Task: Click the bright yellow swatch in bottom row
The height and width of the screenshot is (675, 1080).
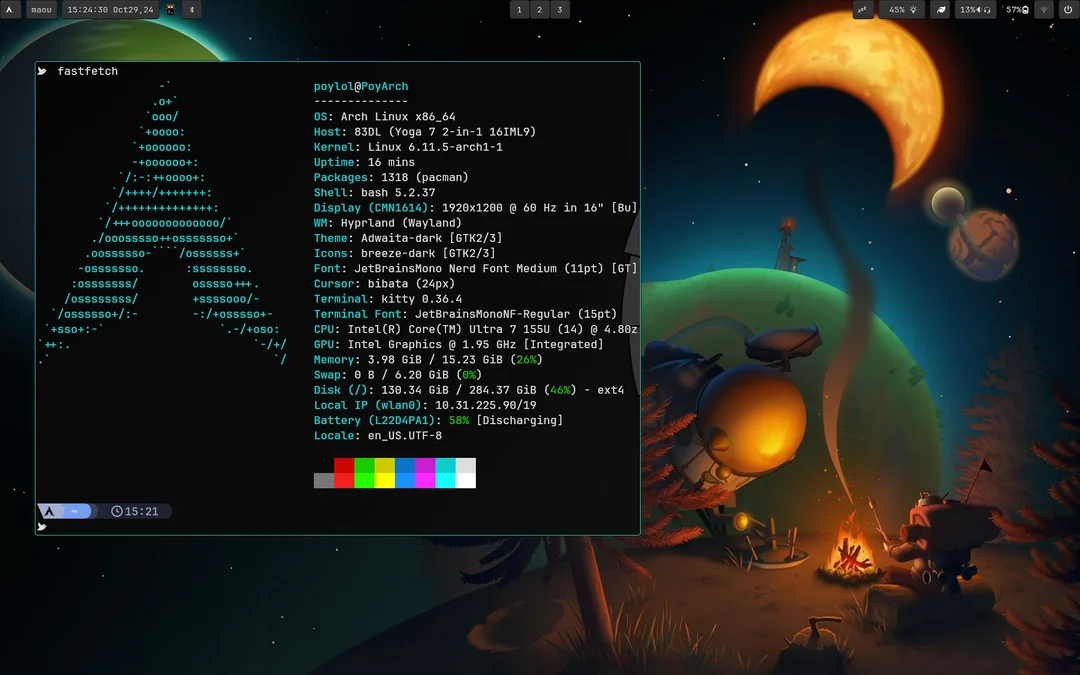Action: click(x=384, y=480)
